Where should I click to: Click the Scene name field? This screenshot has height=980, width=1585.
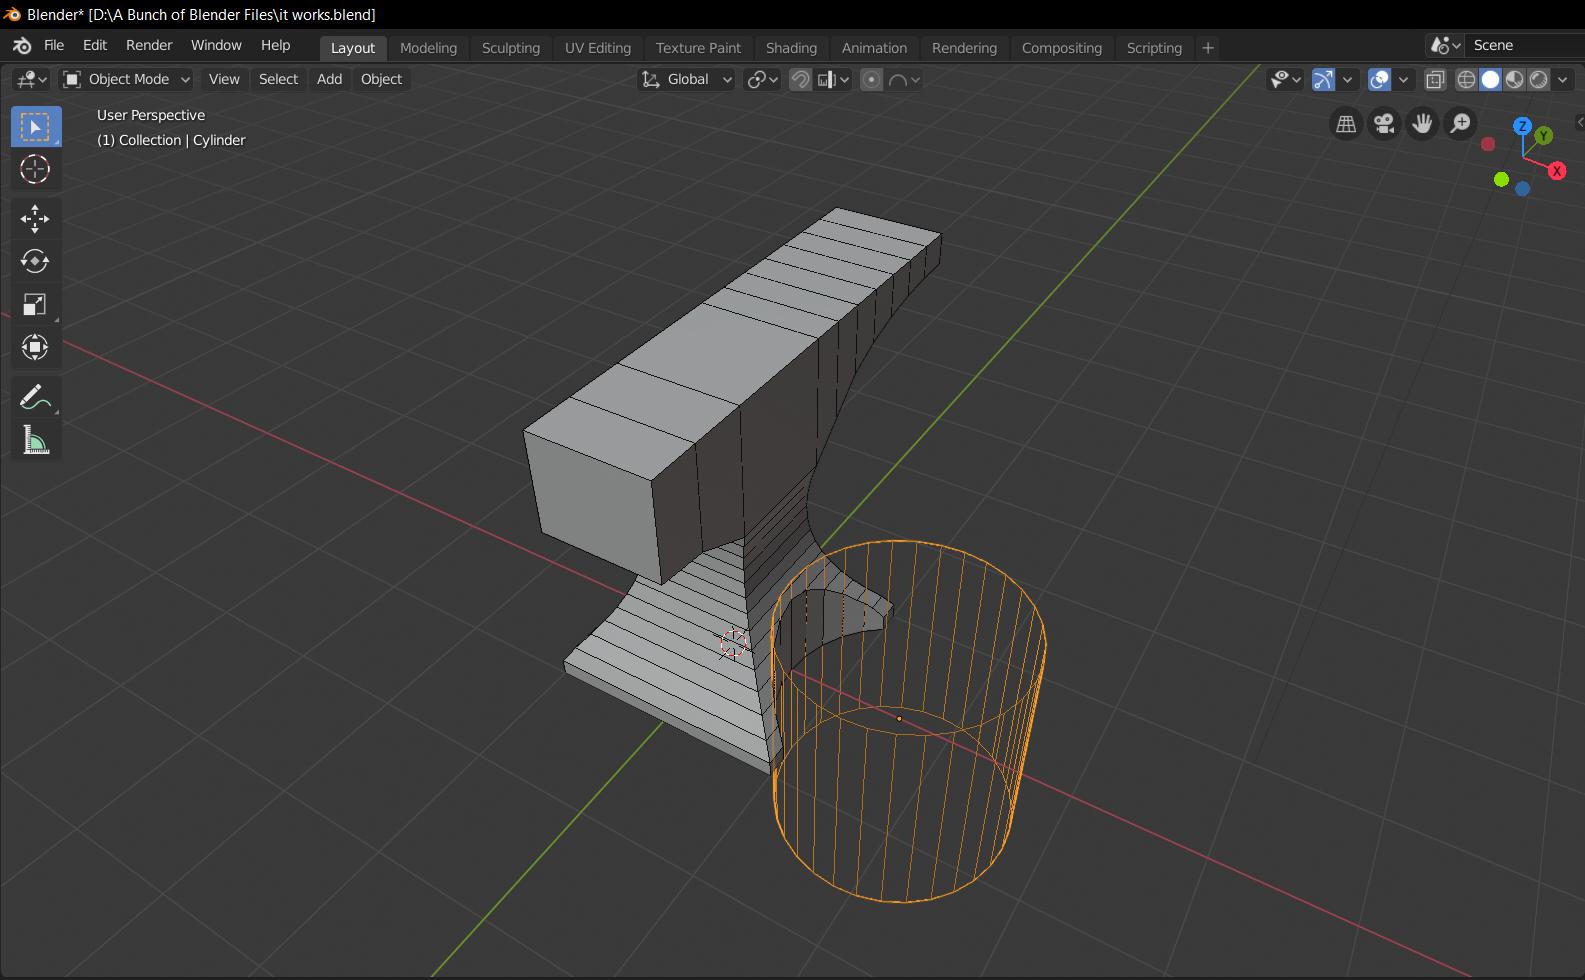point(1526,45)
